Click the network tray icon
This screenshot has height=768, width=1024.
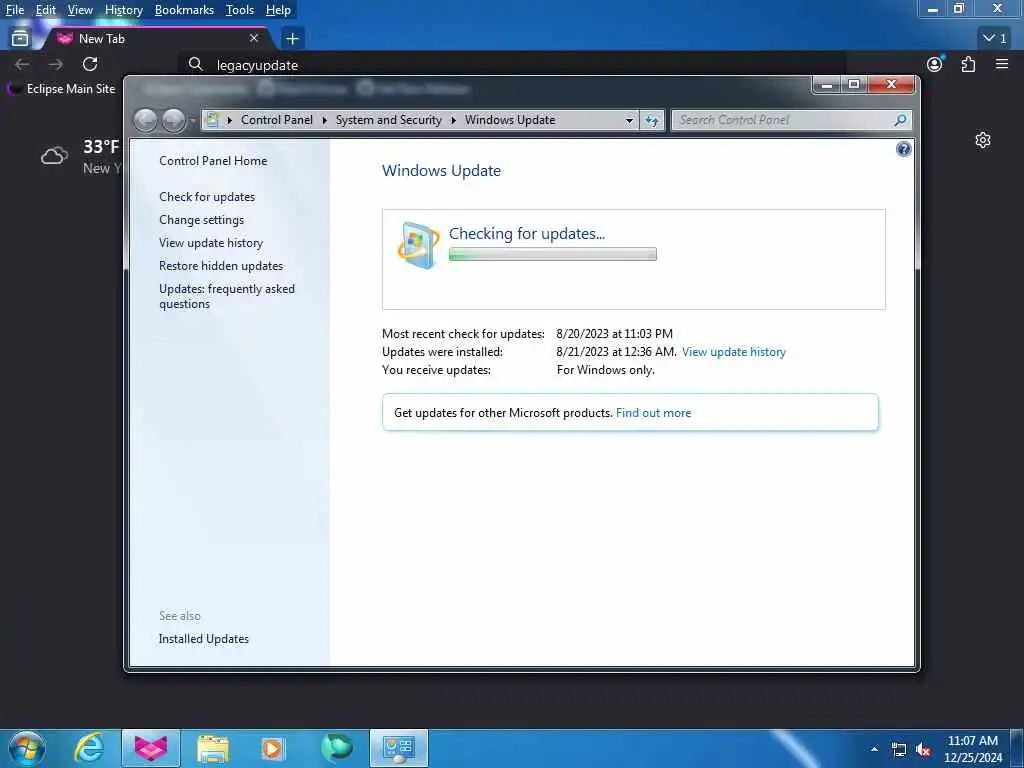click(899, 750)
